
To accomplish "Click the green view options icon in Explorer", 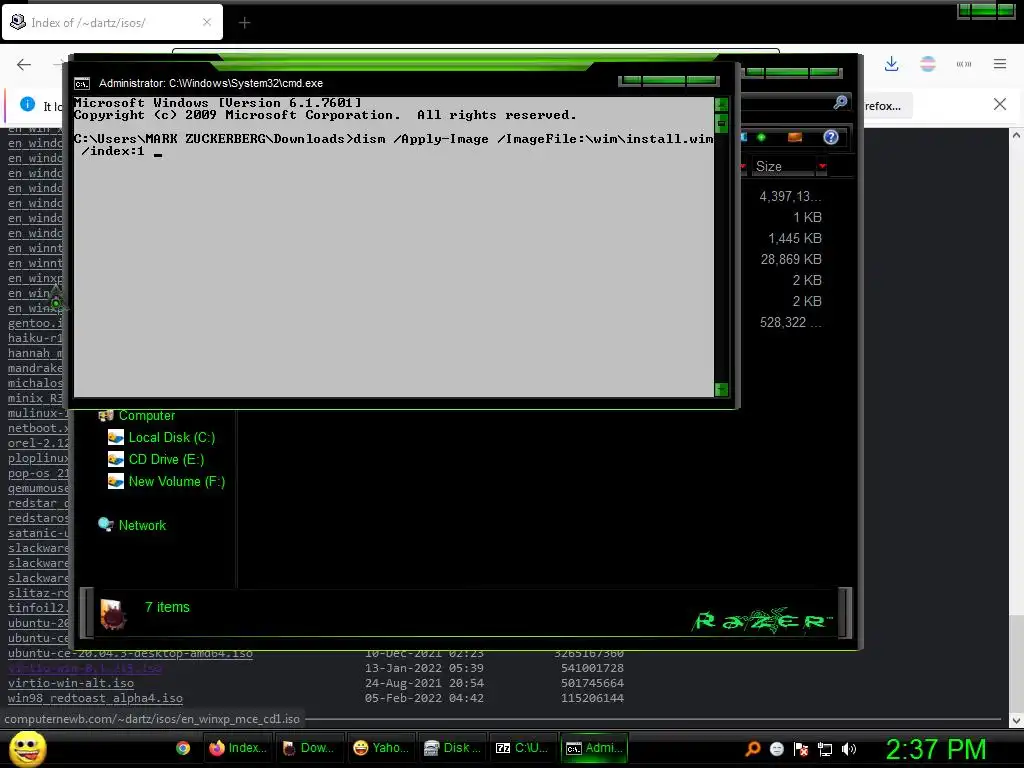I will tap(761, 137).
